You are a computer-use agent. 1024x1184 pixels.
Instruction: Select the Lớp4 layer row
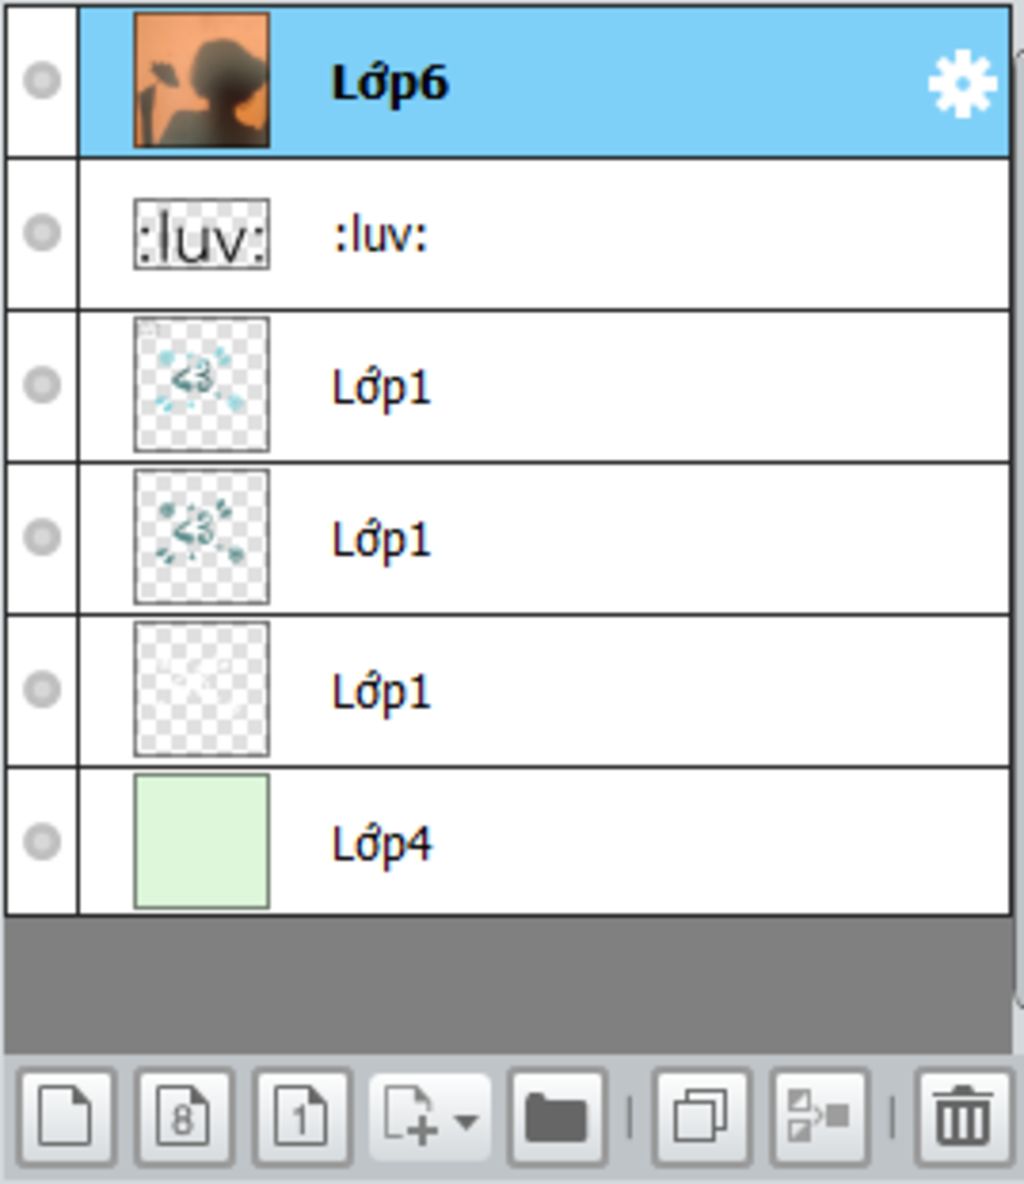(x=544, y=841)
